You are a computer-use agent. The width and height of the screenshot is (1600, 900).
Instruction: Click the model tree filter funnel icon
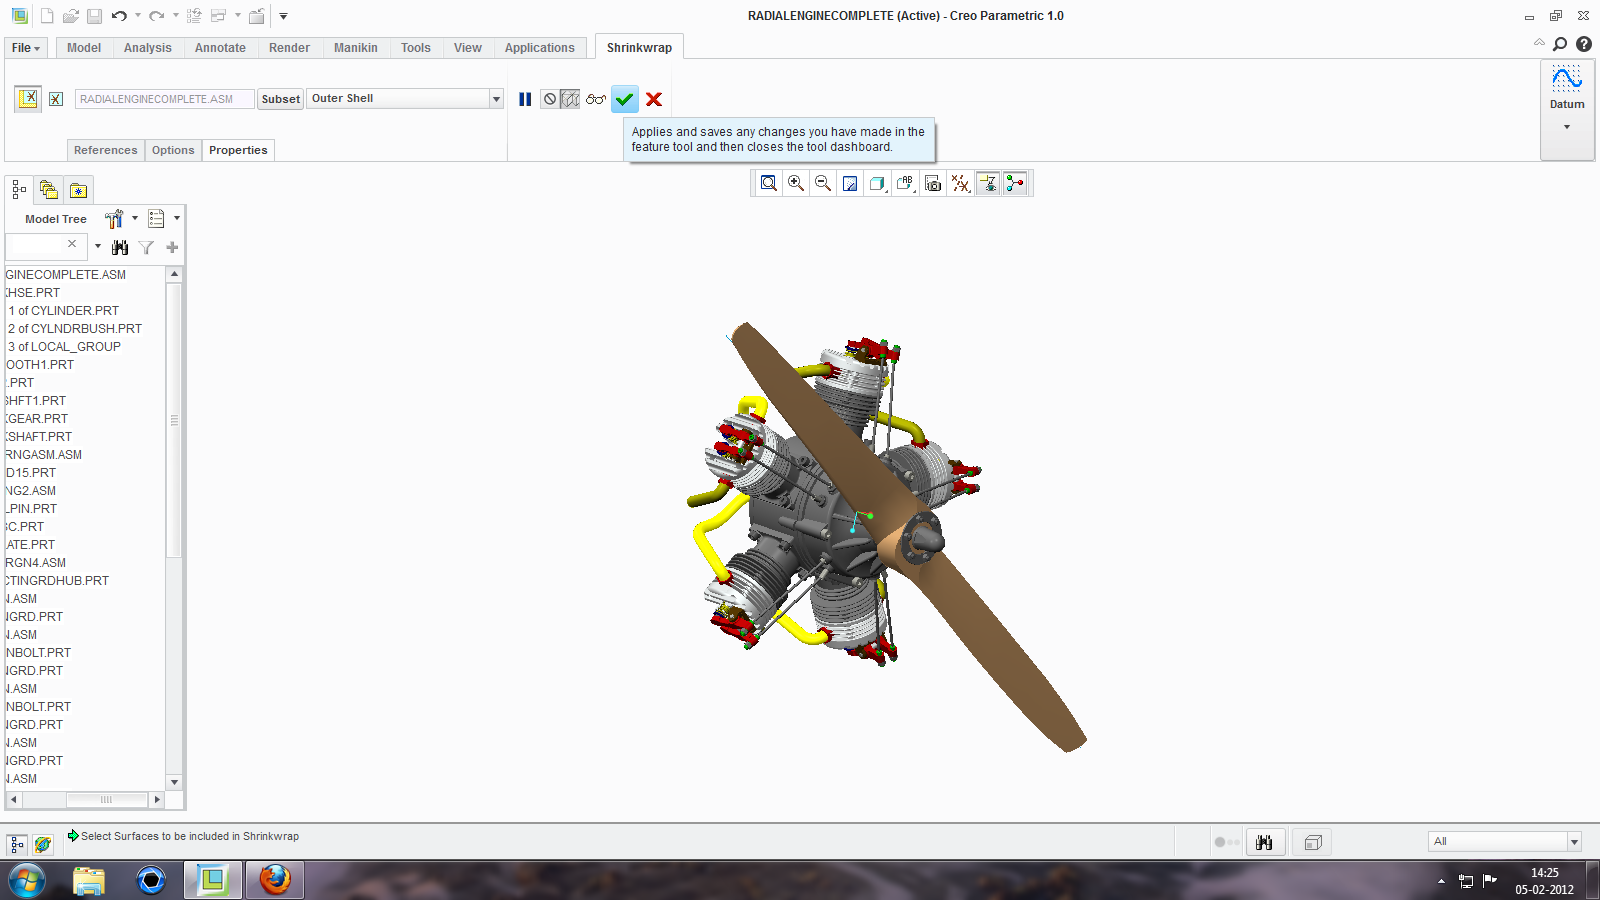click(x=146, y=247)
